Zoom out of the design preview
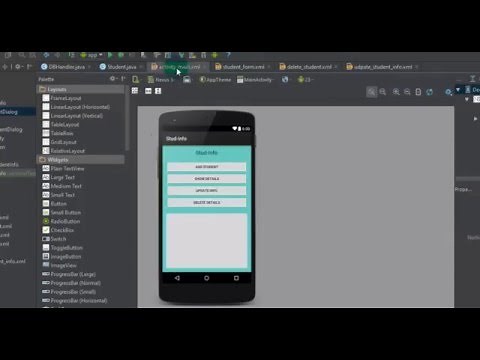Image resolution: width=480 pixels, height=360 pixels. (x=407, y=92)
